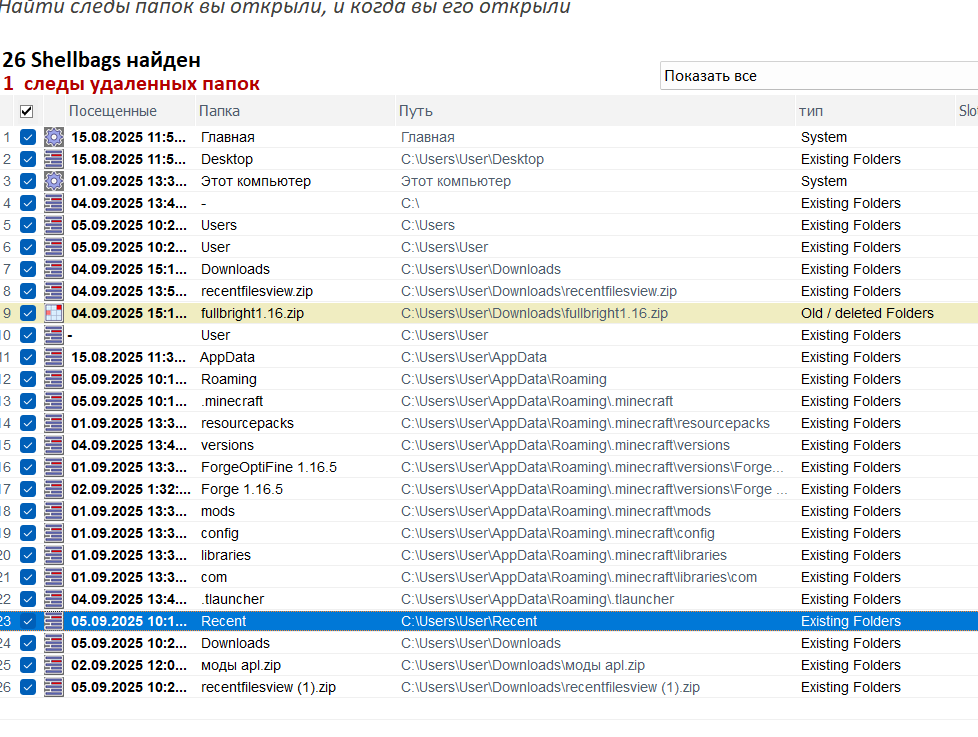Click folder icon of моды apl.zip row
Viewport: 978px width, 737px height.
click(54, 665)
